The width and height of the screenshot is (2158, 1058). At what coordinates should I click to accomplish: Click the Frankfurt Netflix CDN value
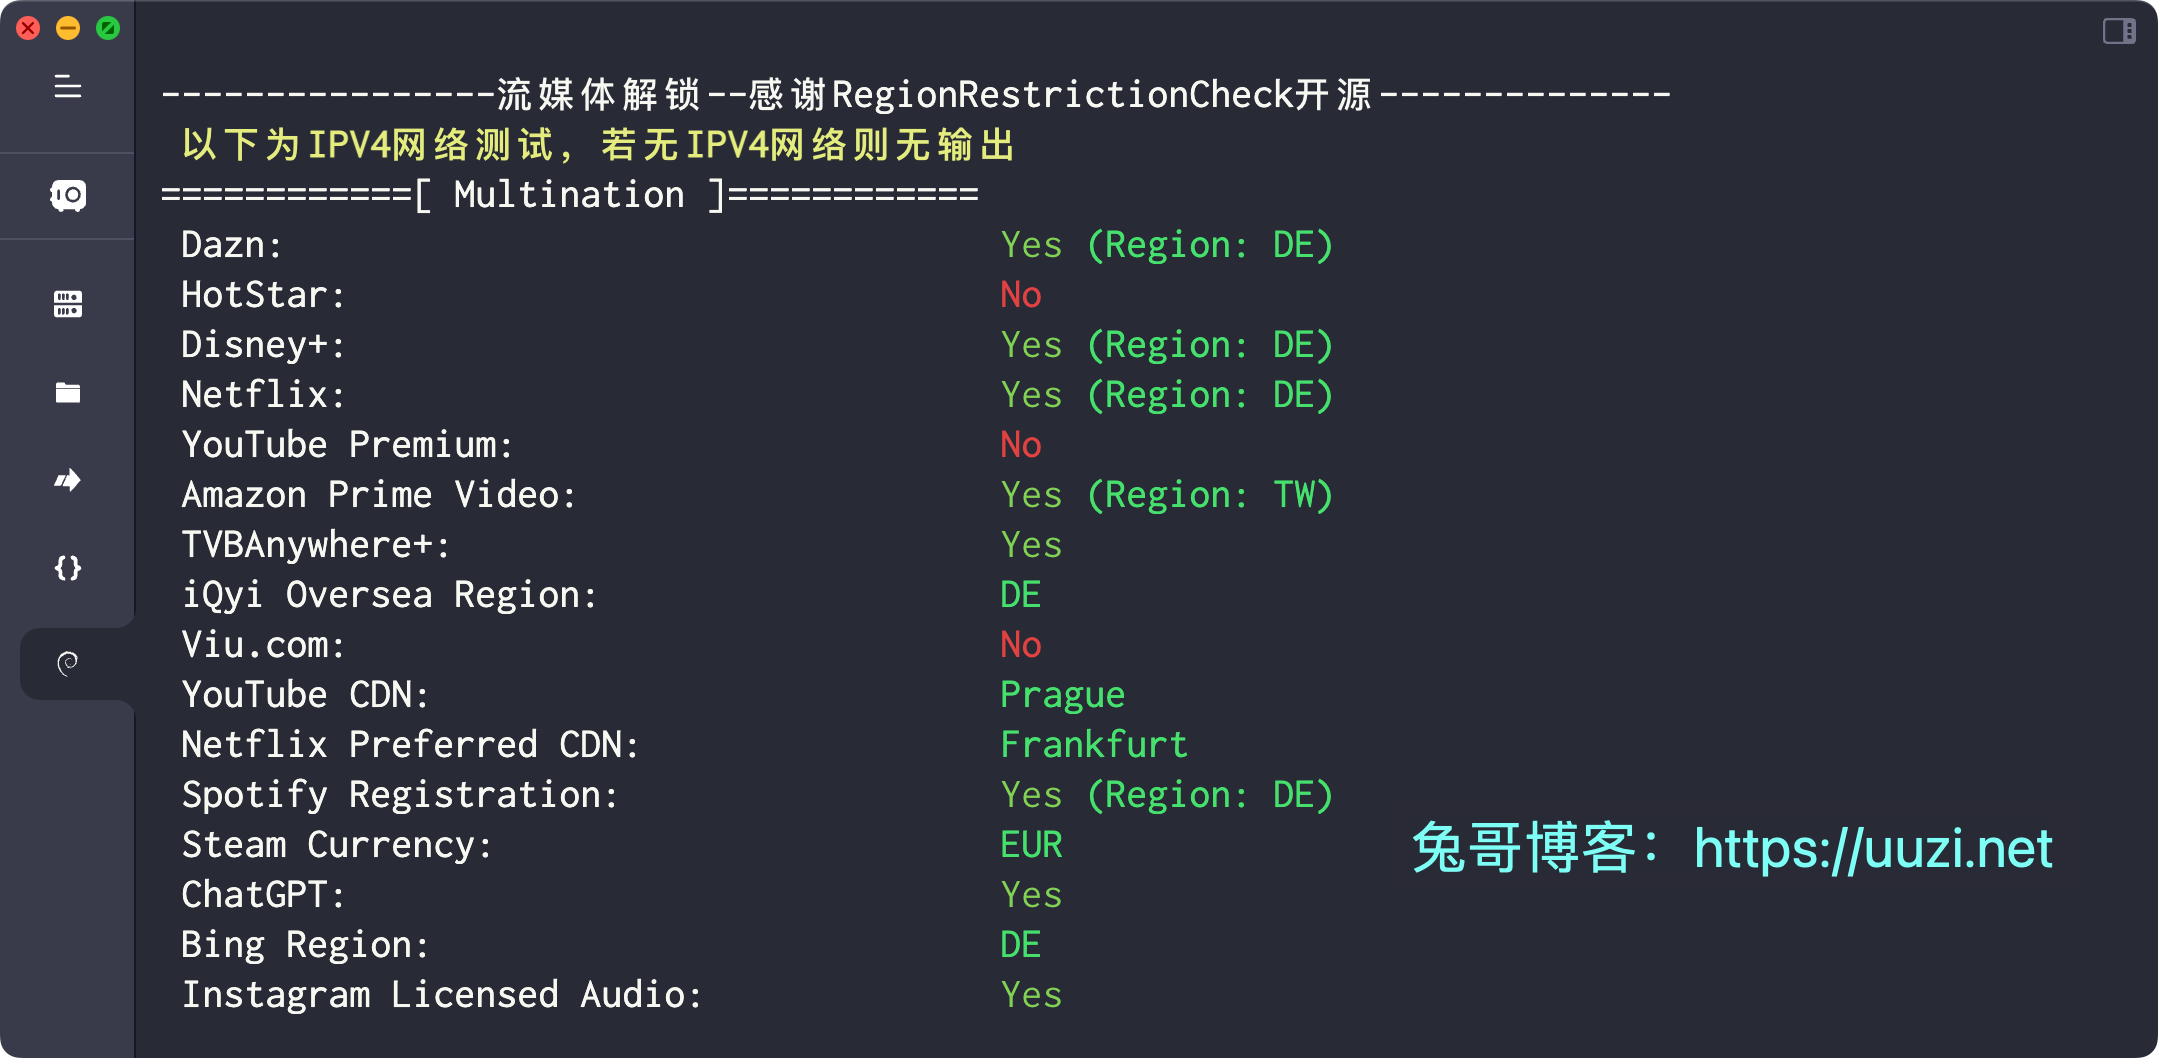click(x=1094, y=745)
